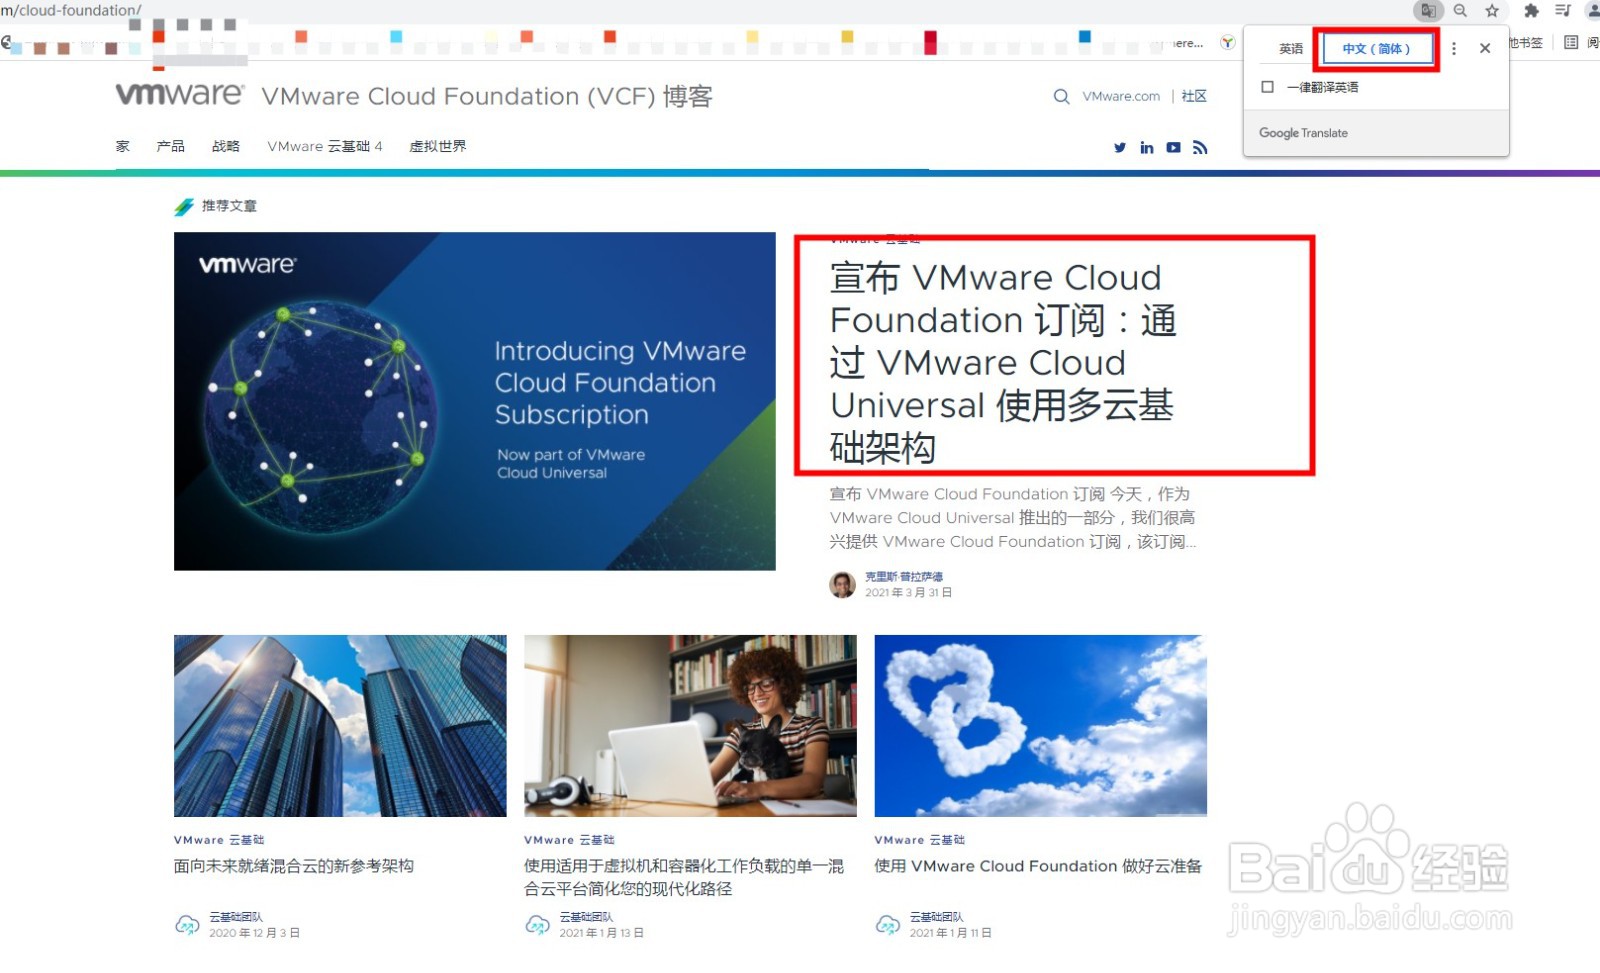
Task: Open the VMware Cloud Foundation (VCF) 博客 title
Action: tap(487, 97)
